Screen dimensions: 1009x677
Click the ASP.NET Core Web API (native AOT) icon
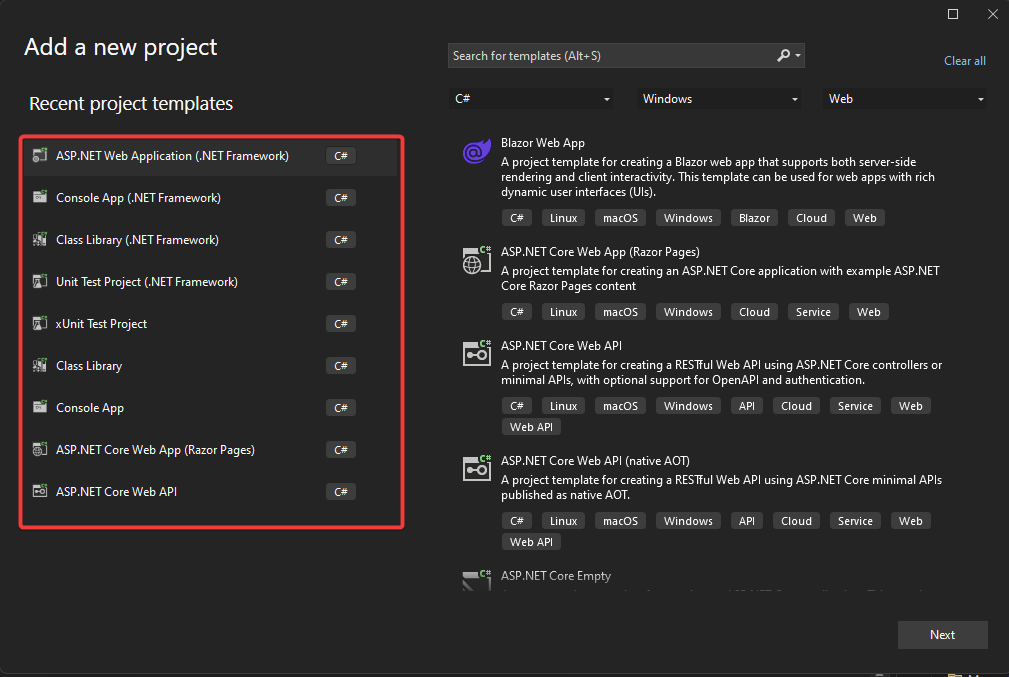click(x=475, y=468)
